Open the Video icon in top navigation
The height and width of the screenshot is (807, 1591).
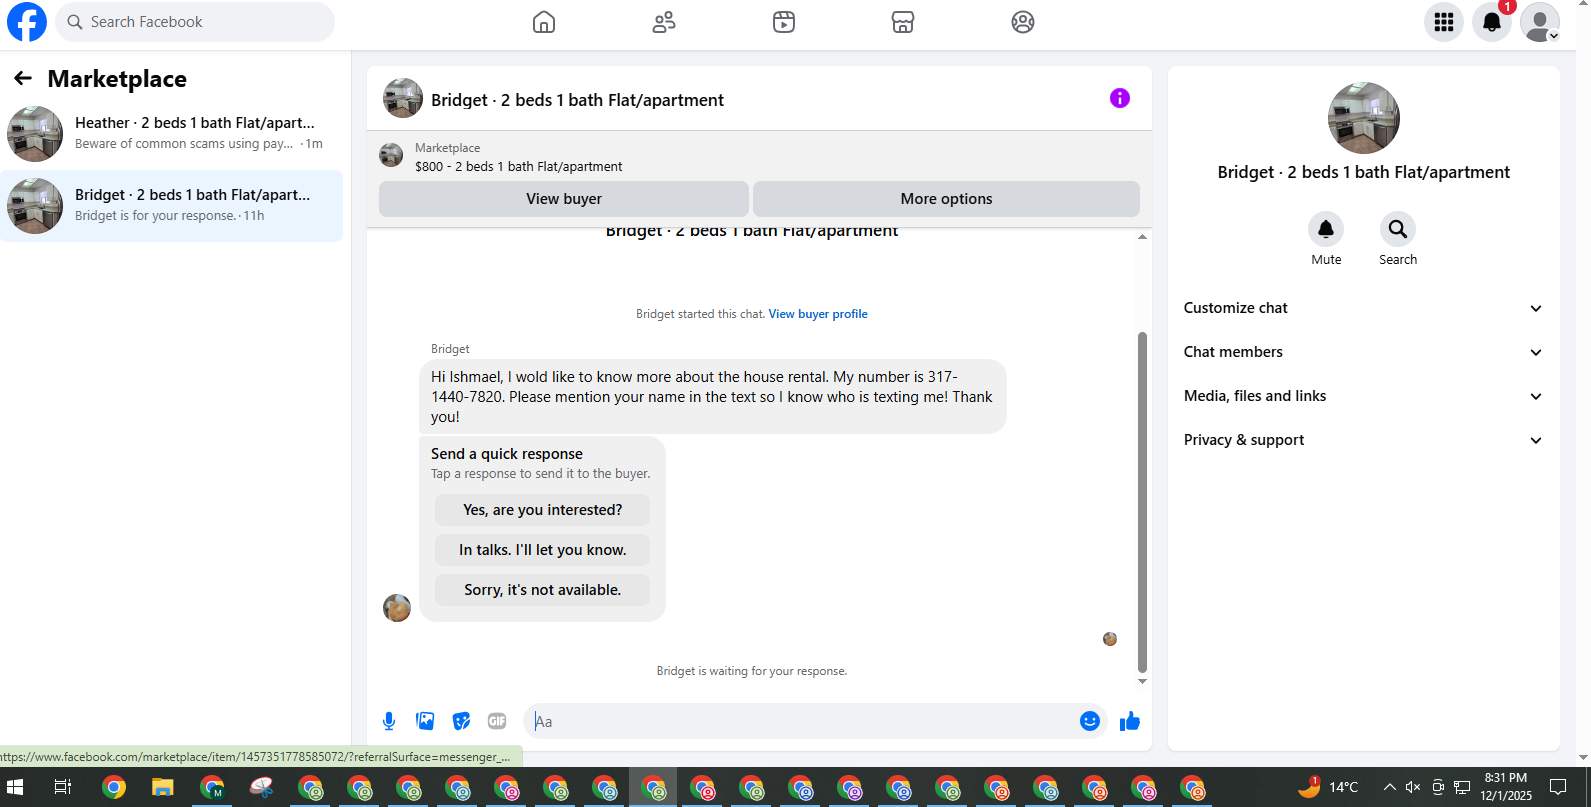click(x=784, y=22)
